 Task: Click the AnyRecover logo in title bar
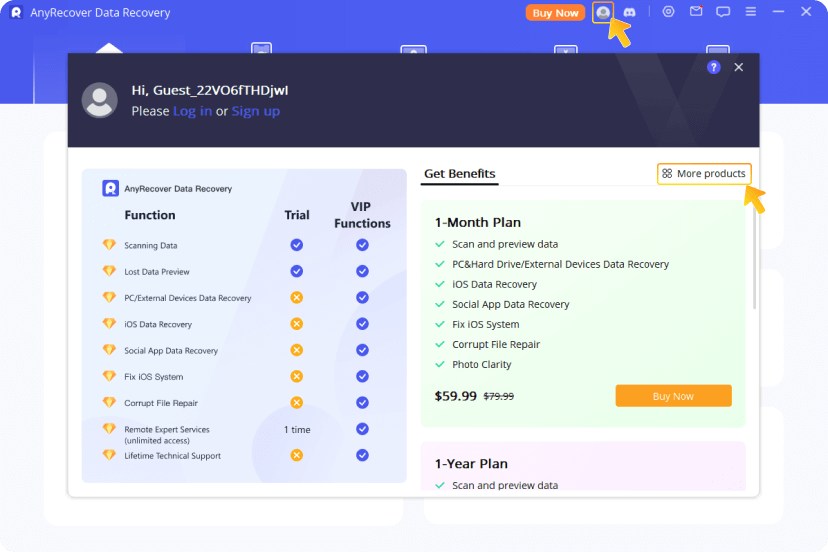pyautogui.click(x=16, y=13)
